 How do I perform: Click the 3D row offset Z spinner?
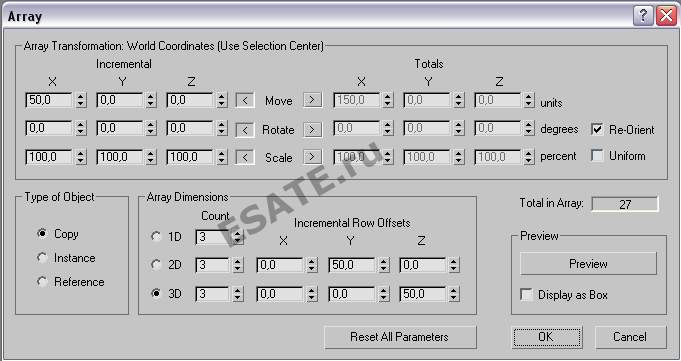pos(454,294)
